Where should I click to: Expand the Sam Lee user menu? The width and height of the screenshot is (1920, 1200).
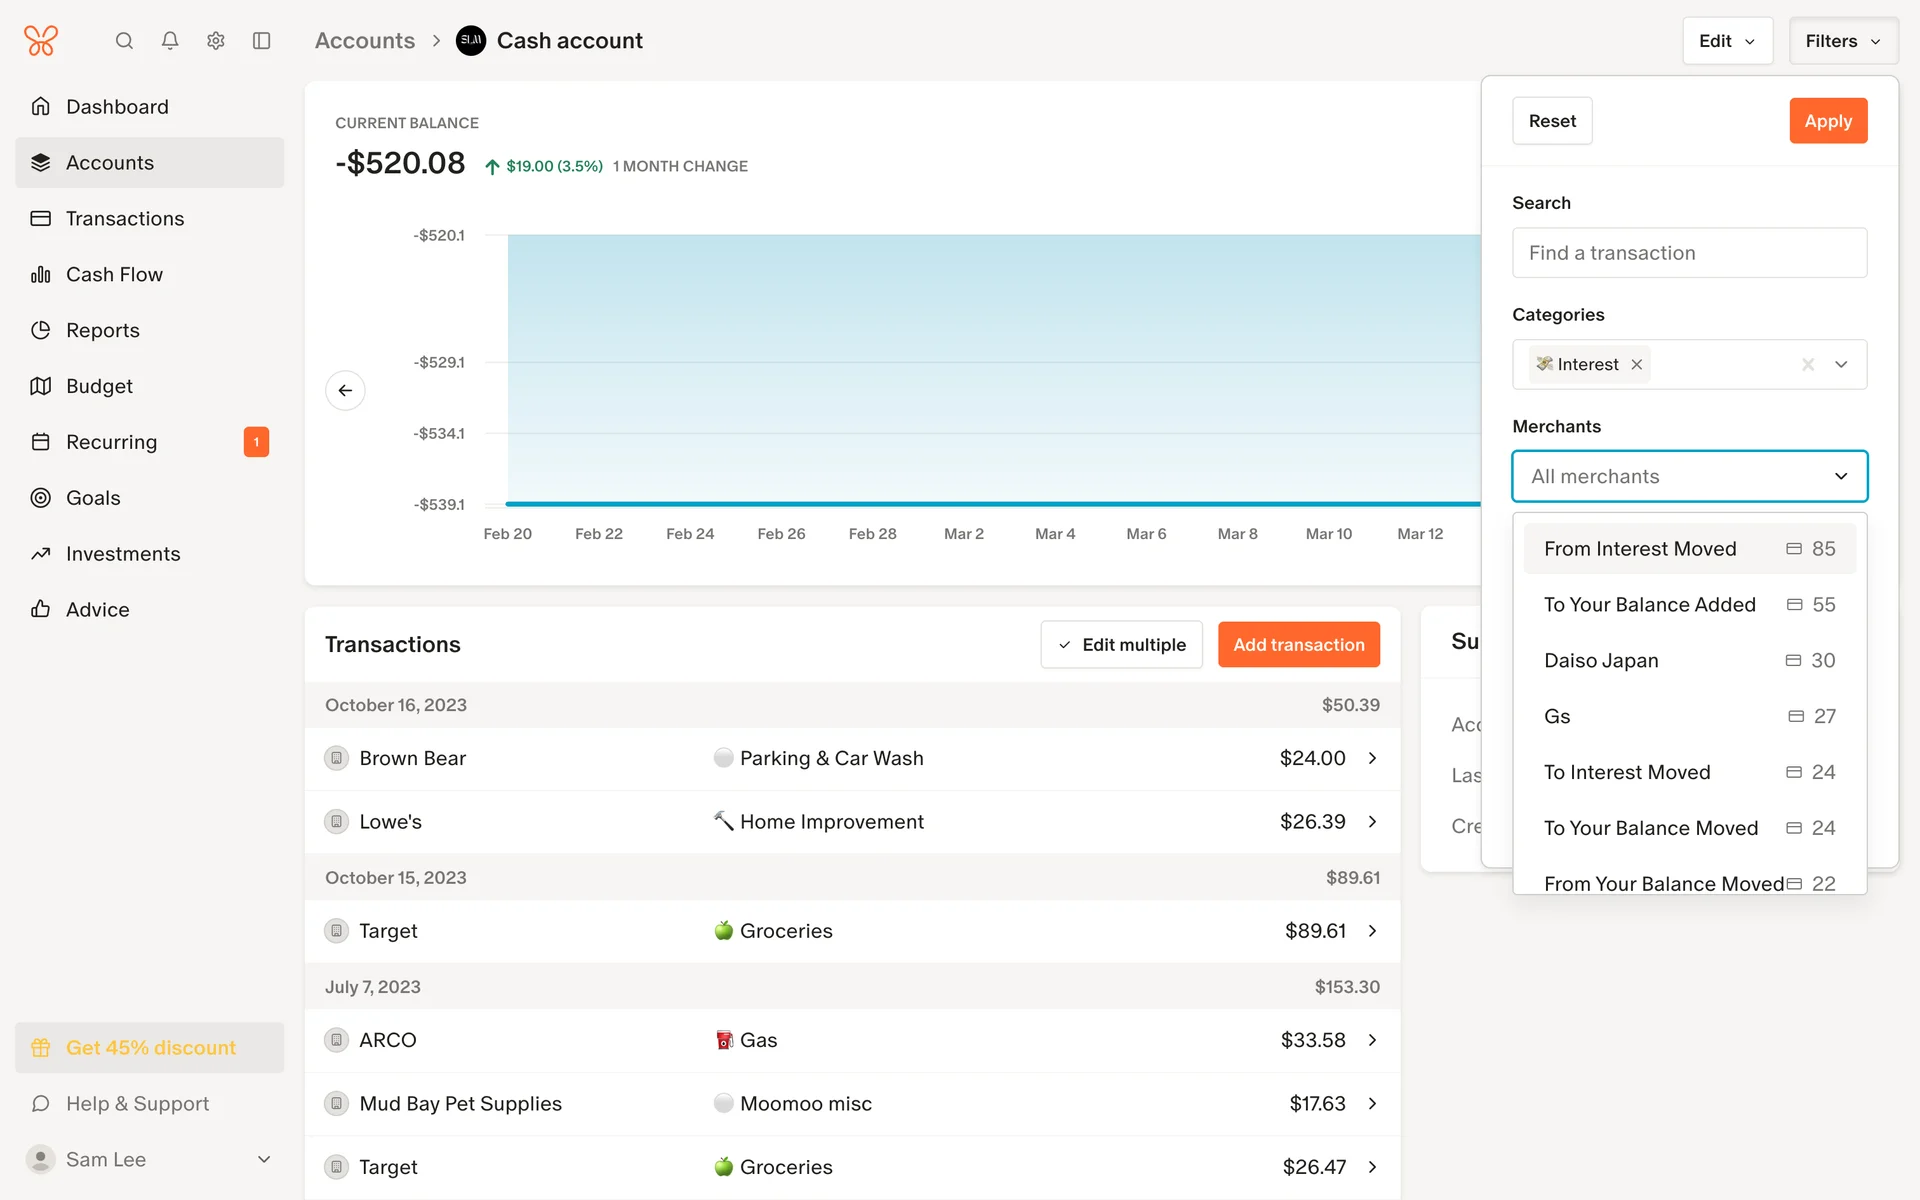(x=264, y=1159)
